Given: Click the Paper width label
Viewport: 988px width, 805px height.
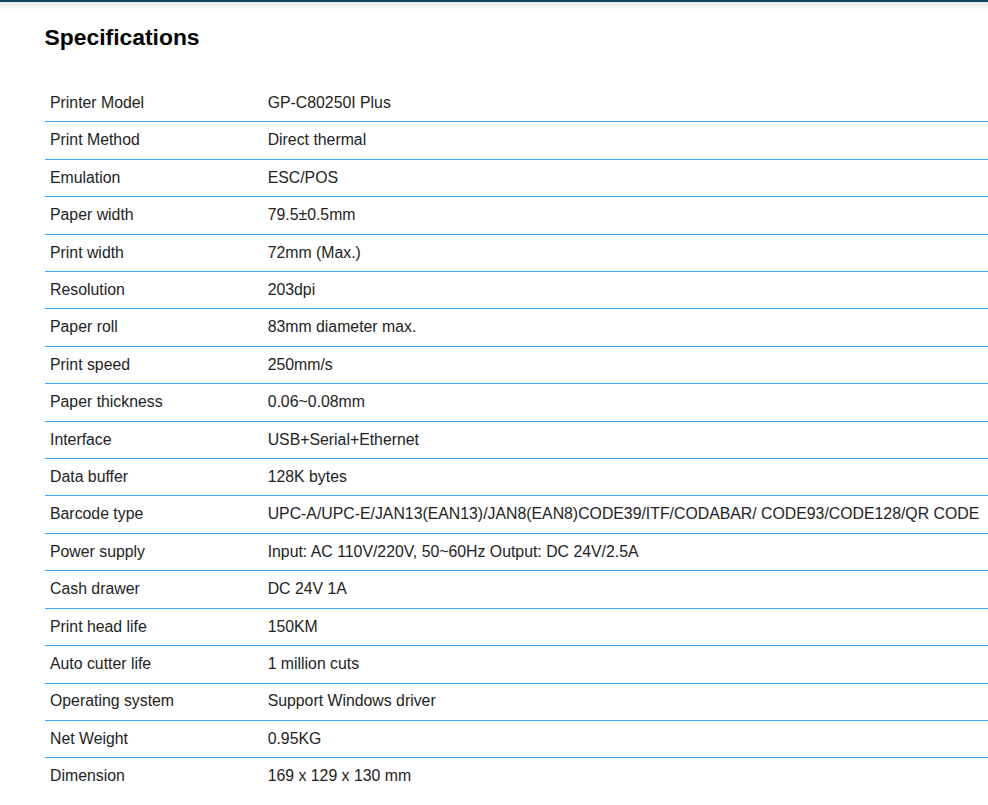Looking at the screenshot, I should tap(92, 215).
